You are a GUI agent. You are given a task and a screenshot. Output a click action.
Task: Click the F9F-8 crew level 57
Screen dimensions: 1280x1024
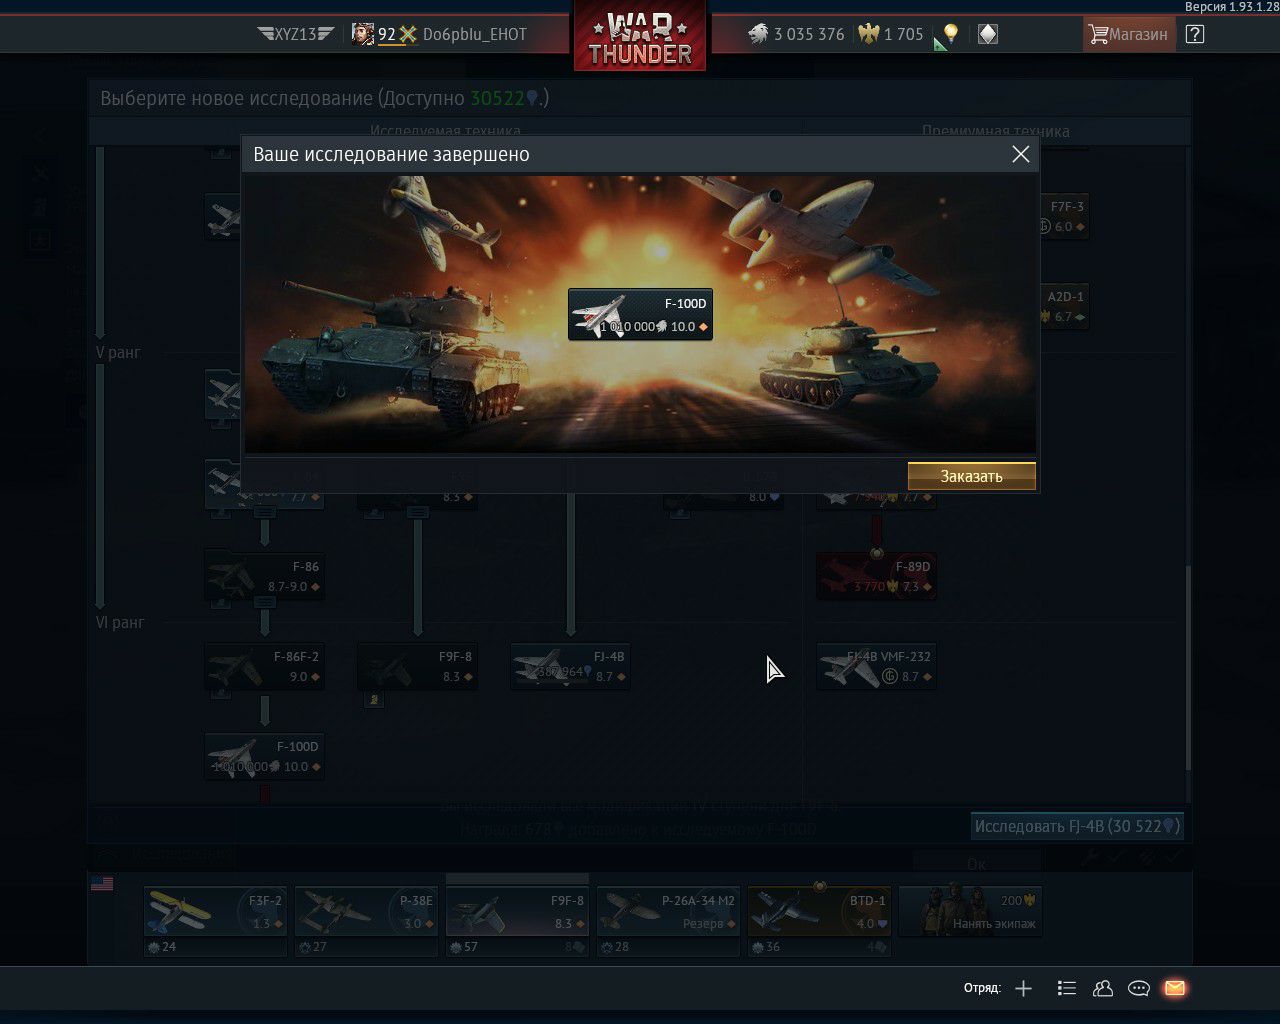(x=464, y=946)
